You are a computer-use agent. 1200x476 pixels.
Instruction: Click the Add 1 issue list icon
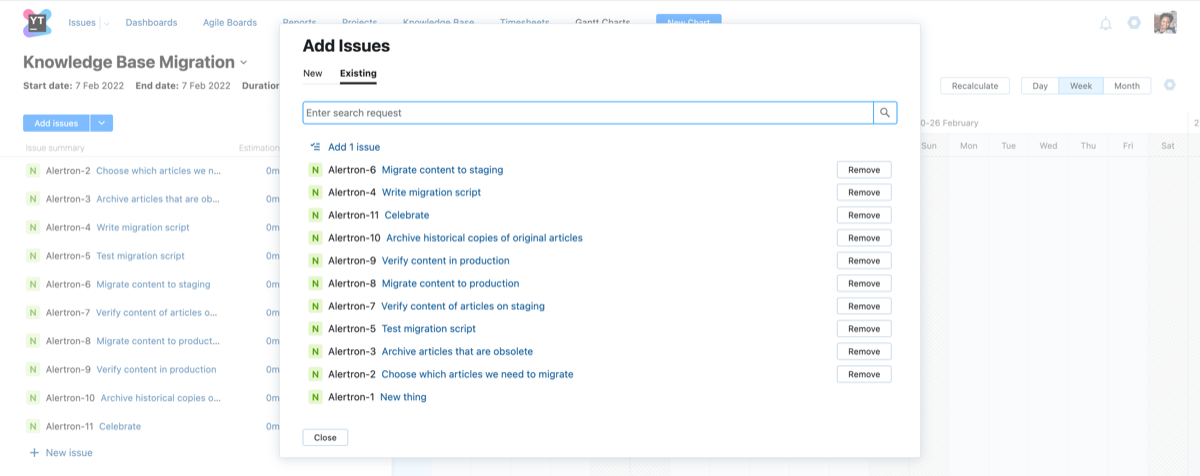[315, 147]
